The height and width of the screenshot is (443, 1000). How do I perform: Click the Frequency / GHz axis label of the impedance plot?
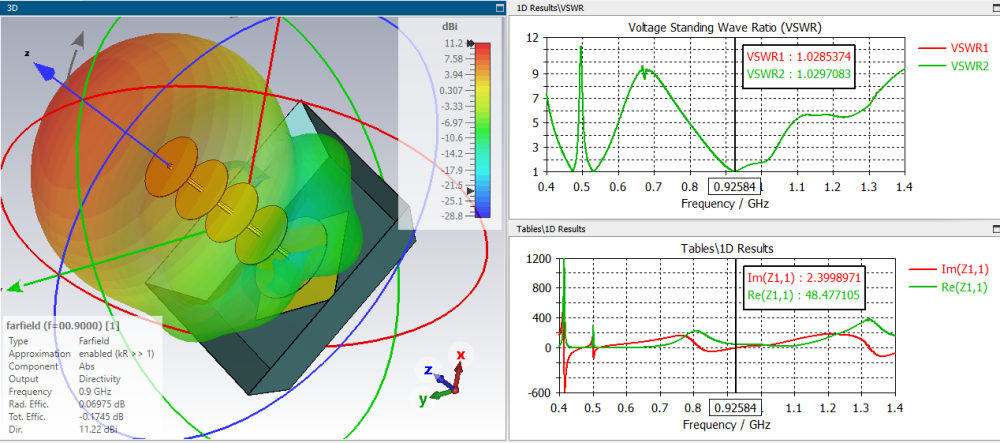(727, 425)
